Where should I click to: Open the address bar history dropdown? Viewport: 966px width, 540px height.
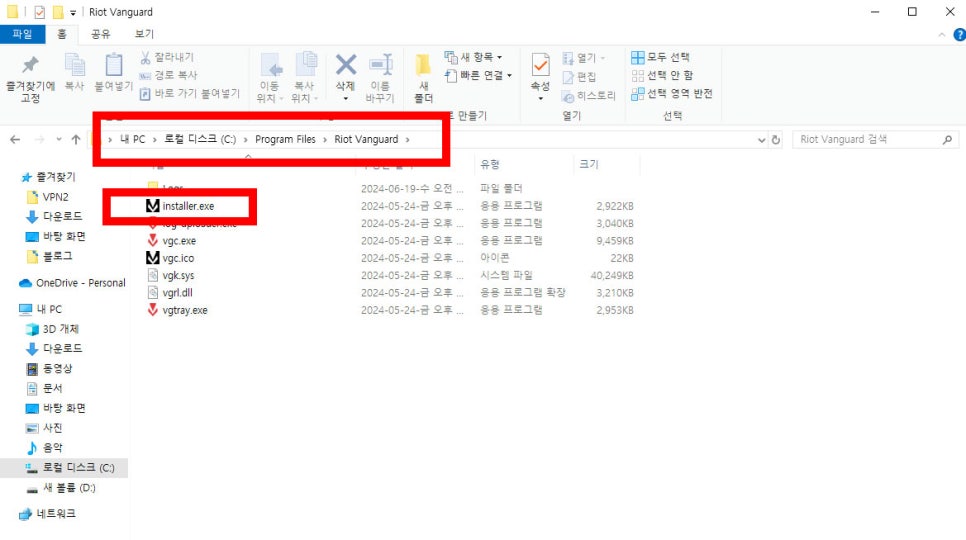761,140
